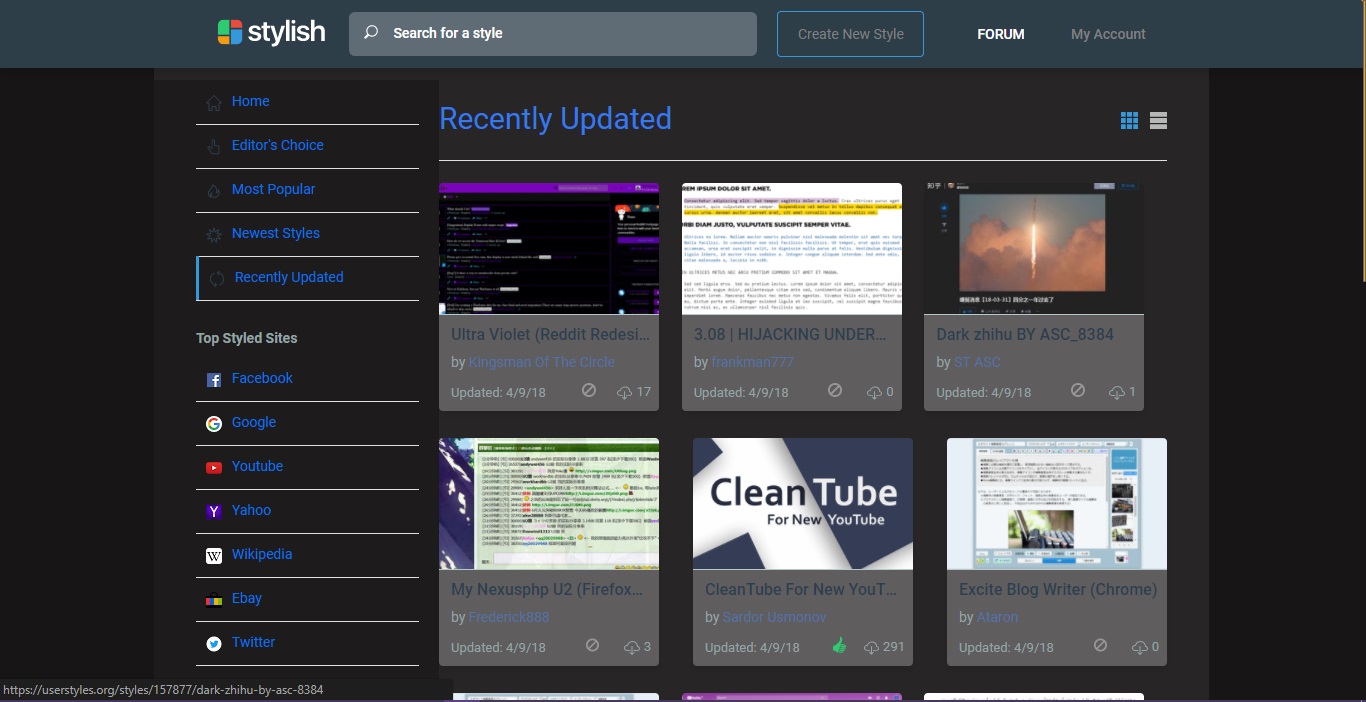Switch to grid view icon
1366x702 pixels.
coord(1129,121)
